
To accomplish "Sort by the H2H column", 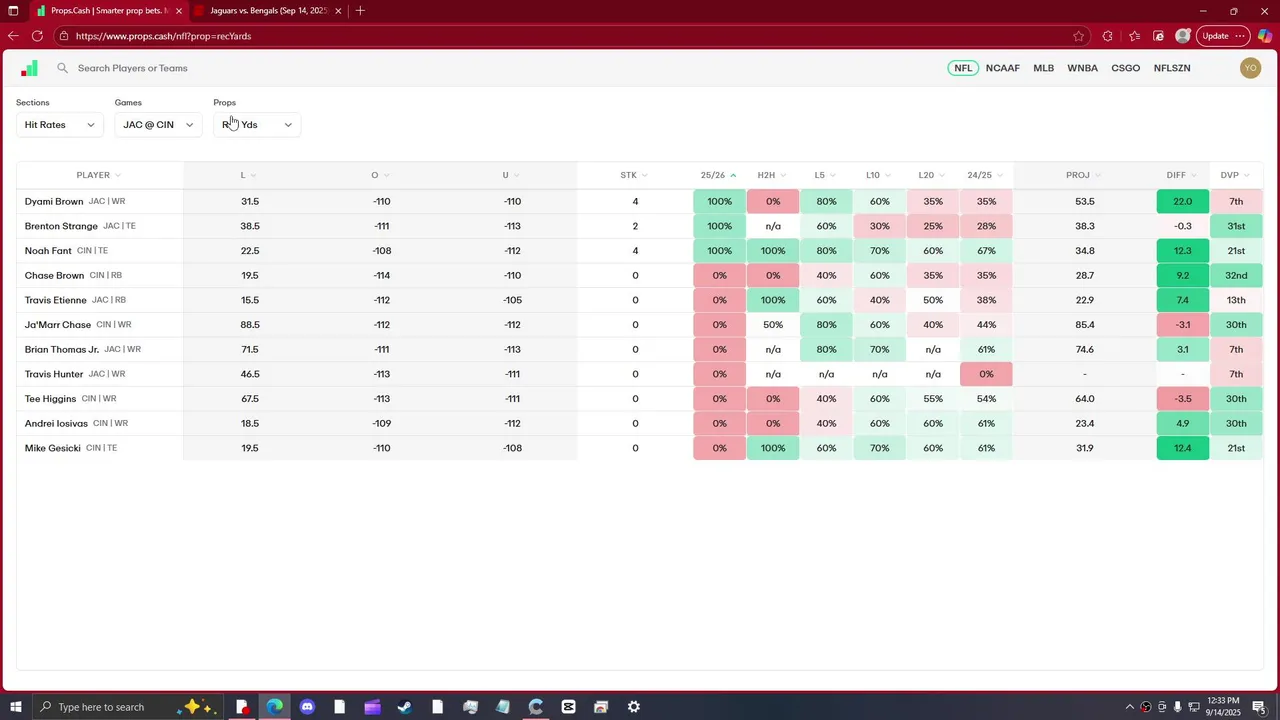I will (772, 175).
